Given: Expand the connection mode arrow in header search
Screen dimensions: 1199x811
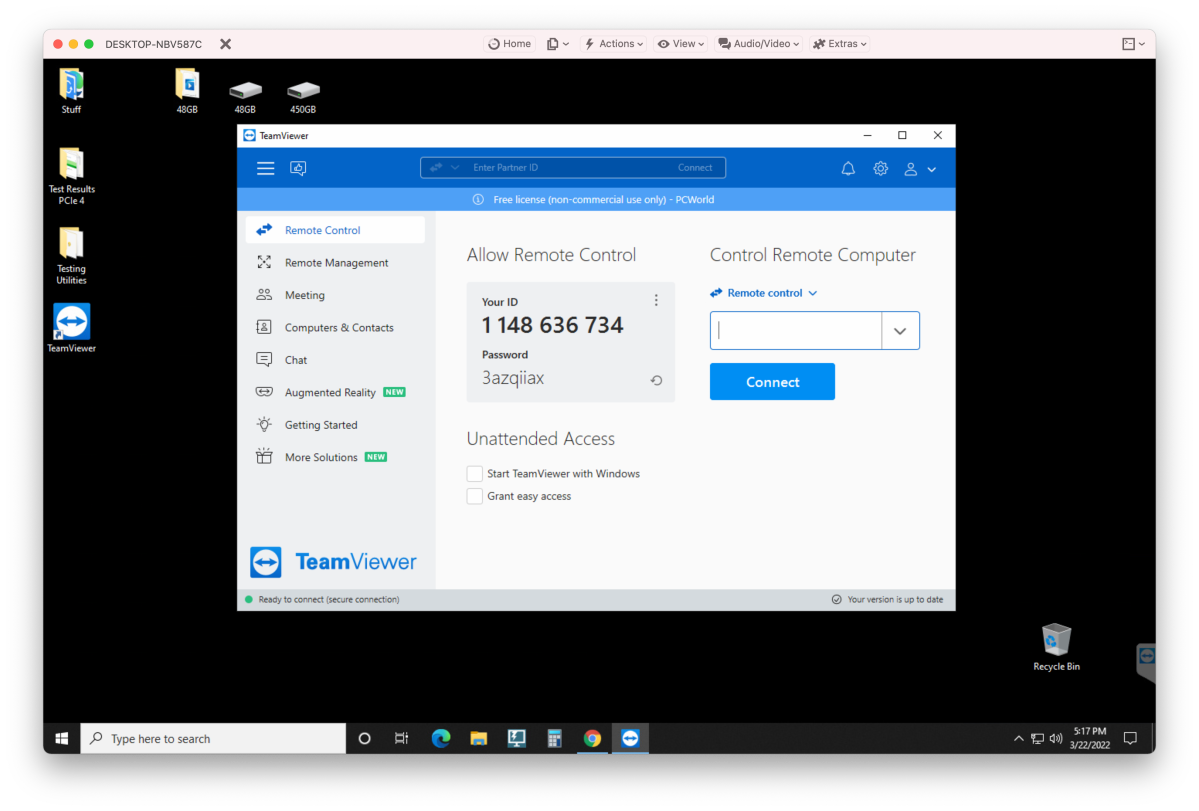Looking at the screenshot, I should click(455, 167).
